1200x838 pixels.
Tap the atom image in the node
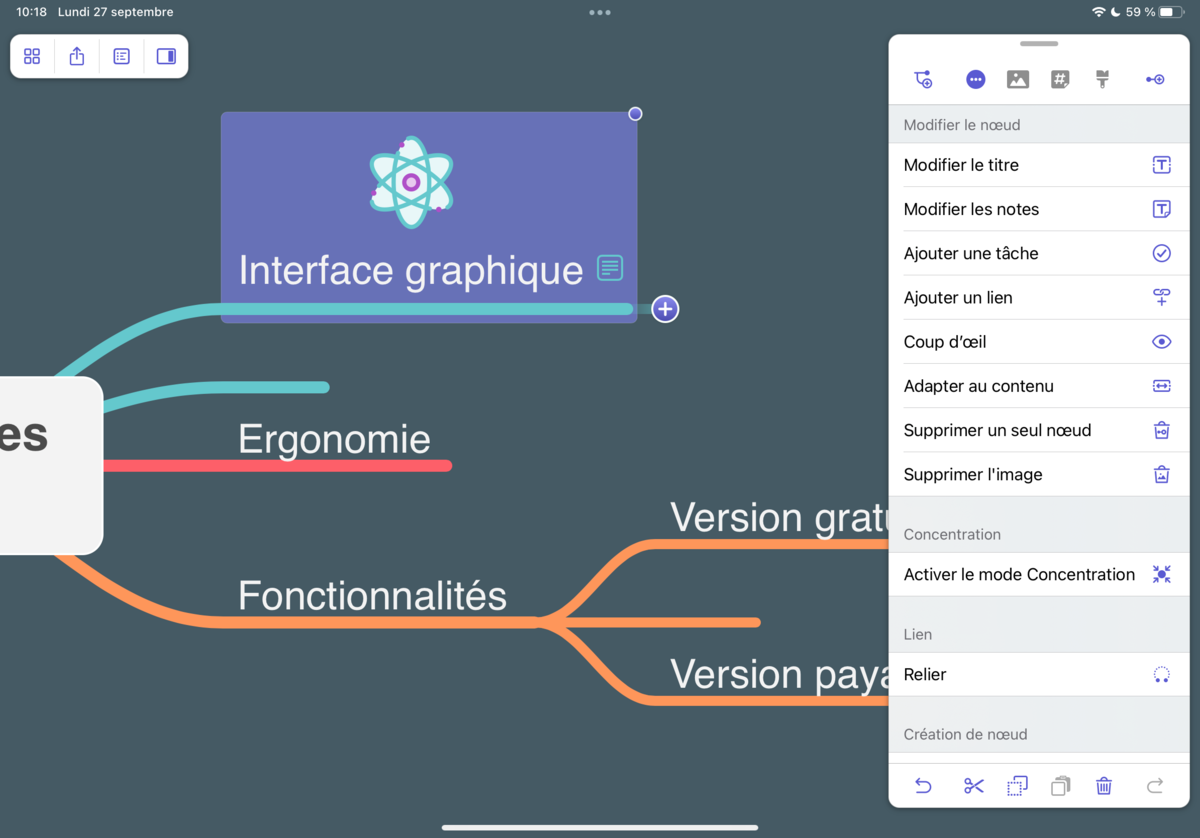pos(411,182)
